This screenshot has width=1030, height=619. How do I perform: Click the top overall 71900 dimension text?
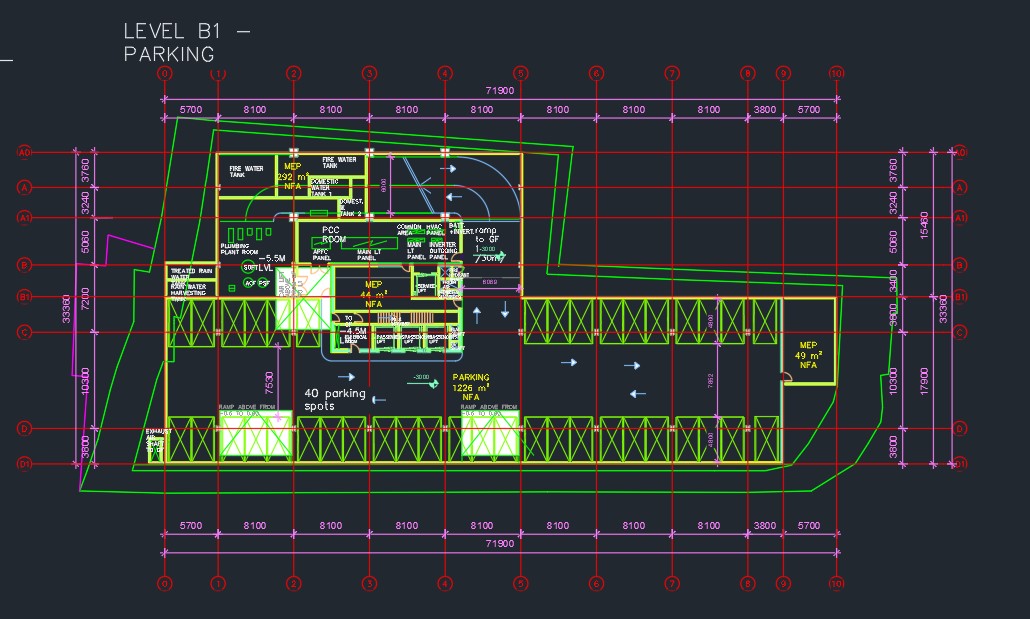500,91
